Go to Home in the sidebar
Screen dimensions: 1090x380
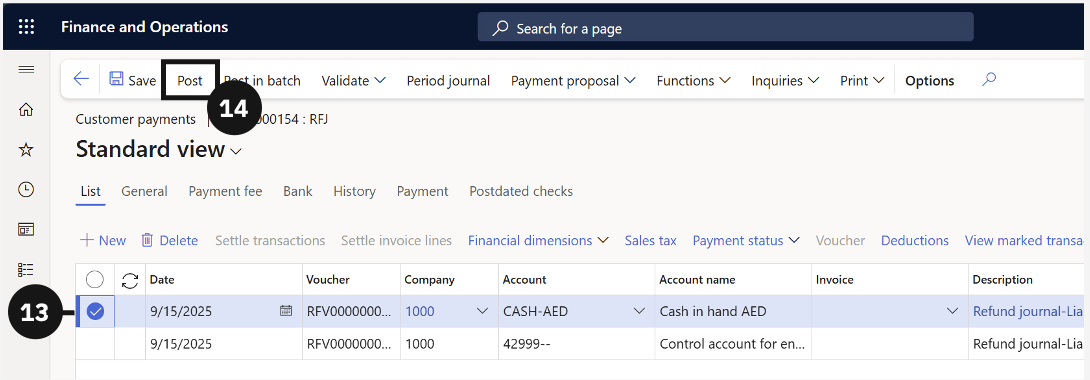(26, 110)
